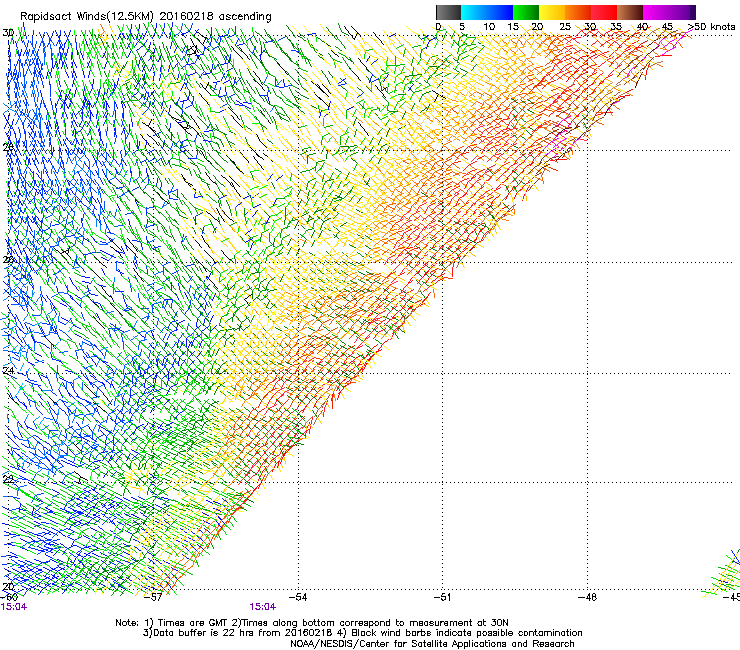This screenshot has width=740, height=650.
Task: Click the title "Rapidsact Winds(12.5KM) 20160218 ascending"
Action: point(146,16)
